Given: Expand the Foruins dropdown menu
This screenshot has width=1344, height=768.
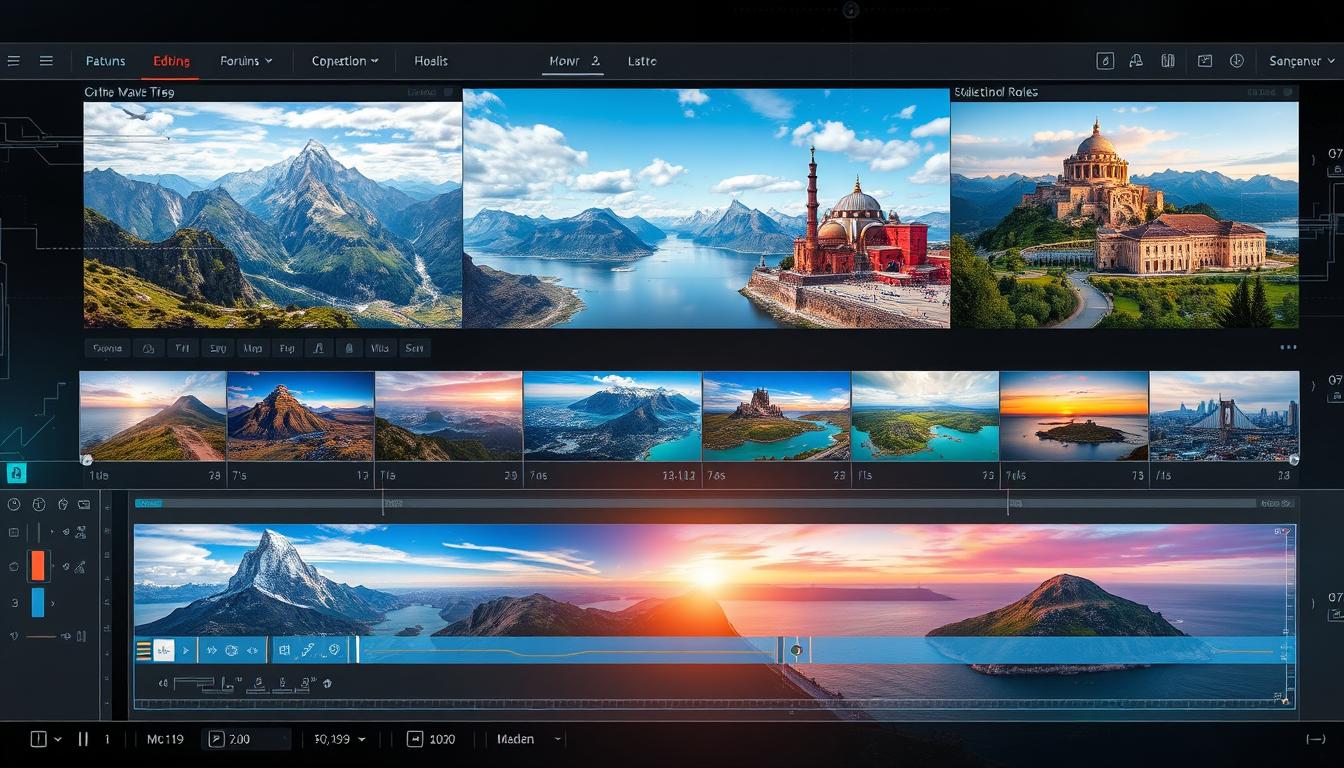Looking at the screenshot, I should 246,61.
